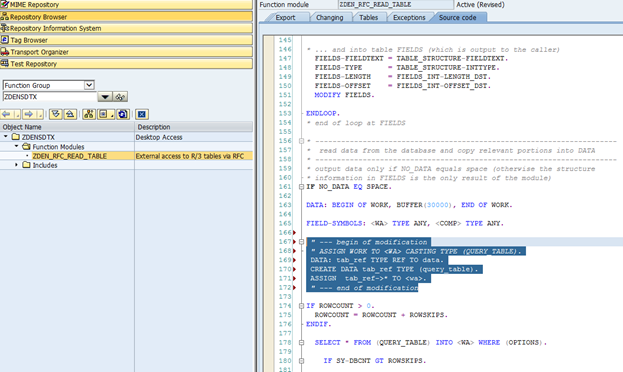This screenshot has width=623, height=372.
Task: Click the Function module name field
Action: tap(395, 5)
